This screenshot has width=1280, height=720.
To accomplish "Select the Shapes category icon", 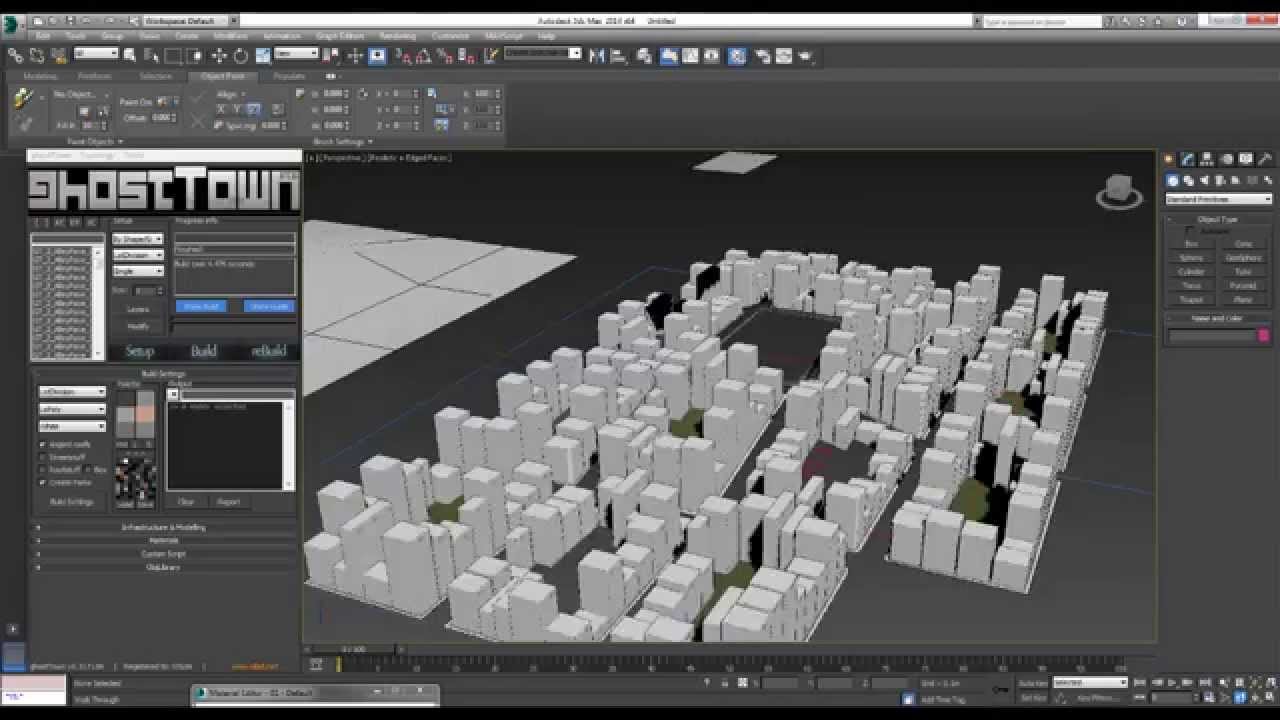I will click(1188, 181).
